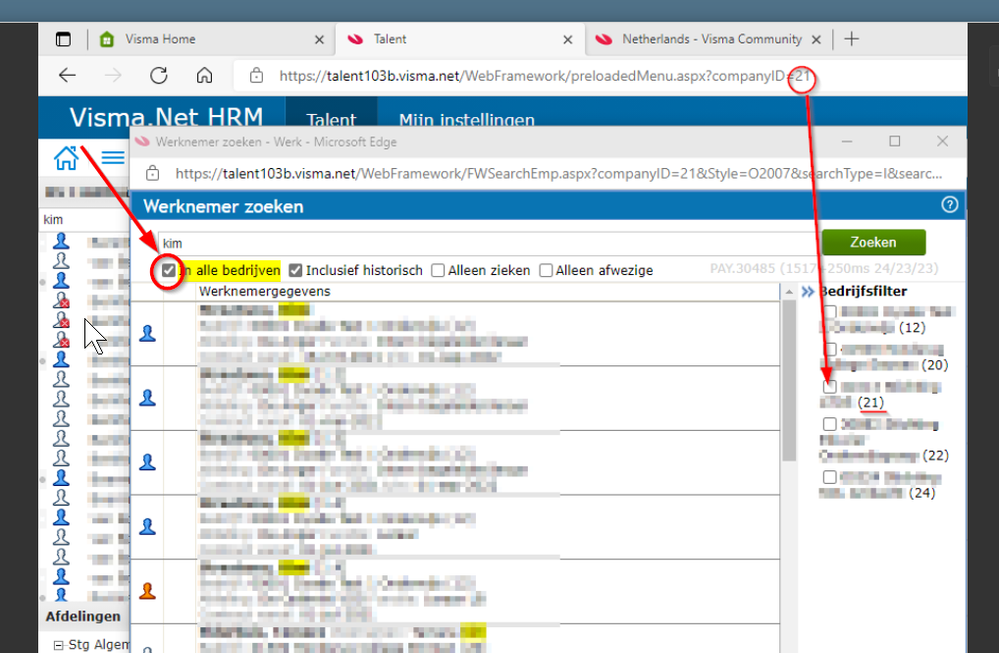Screen dimensions: 999x653
Task: View site info lock in main address bar
Action: [256, 75]
